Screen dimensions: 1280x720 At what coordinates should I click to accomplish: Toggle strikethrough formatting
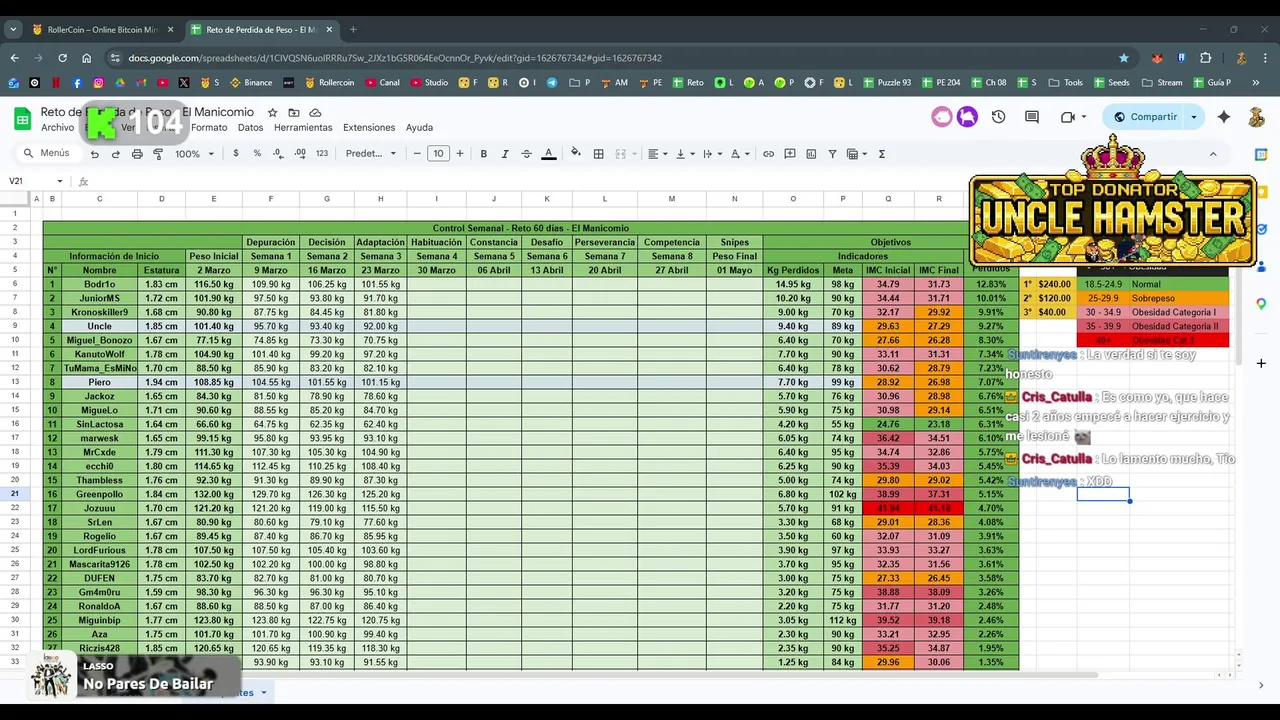[x=526, y=154]
